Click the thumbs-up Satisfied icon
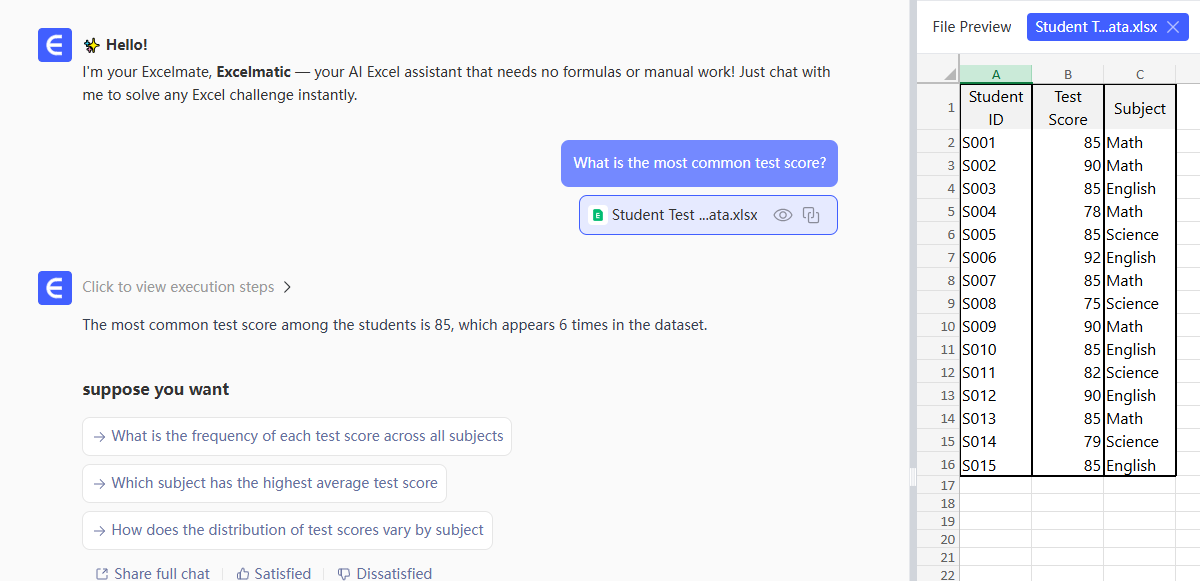This screenshot has width=1200, height=581. click(x=243, y=574)
